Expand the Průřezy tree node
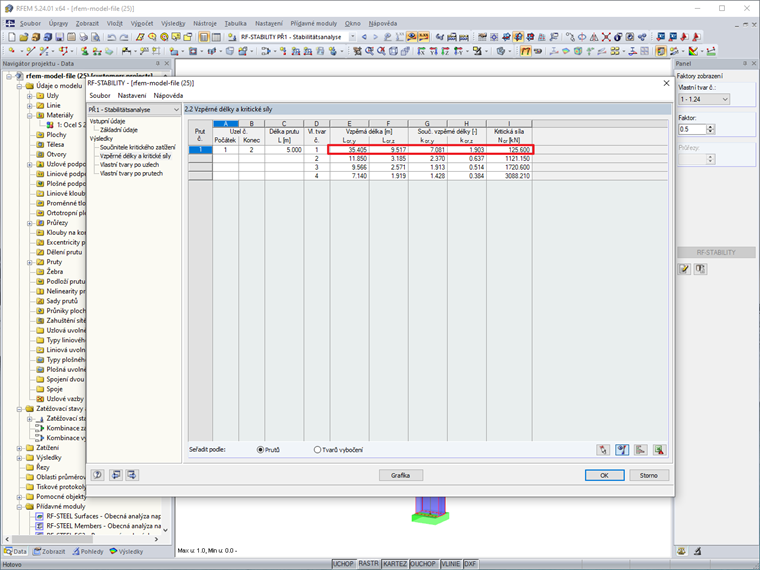The width and height of the screenshot is (760, 570). [30, 223]
